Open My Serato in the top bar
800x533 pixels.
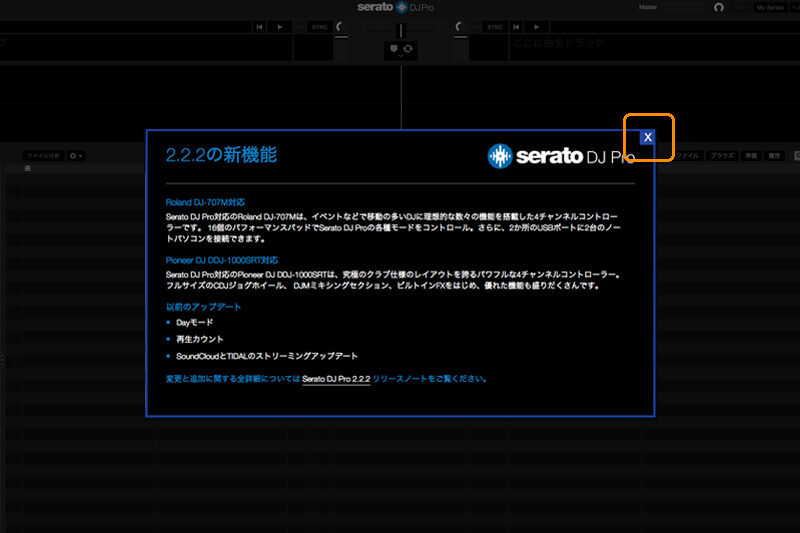[x=770, y=8]
